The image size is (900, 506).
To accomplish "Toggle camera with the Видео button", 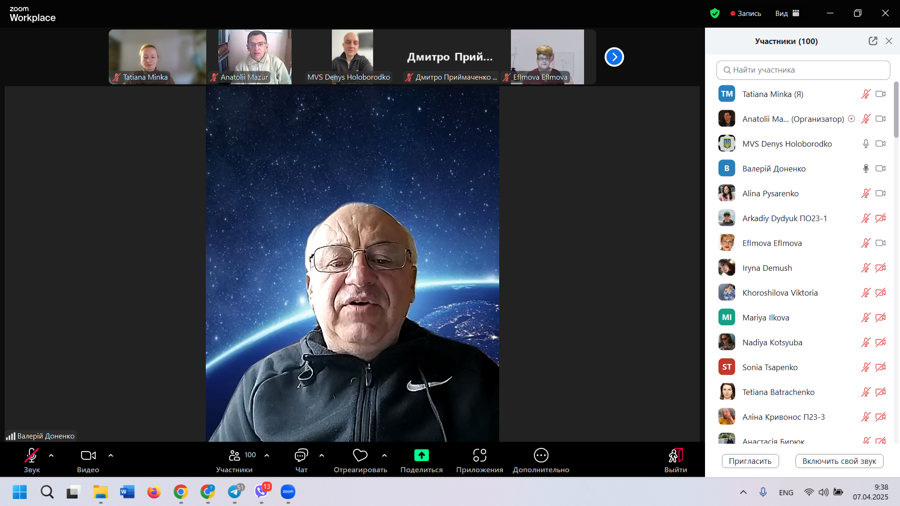I will coord(88,460).
